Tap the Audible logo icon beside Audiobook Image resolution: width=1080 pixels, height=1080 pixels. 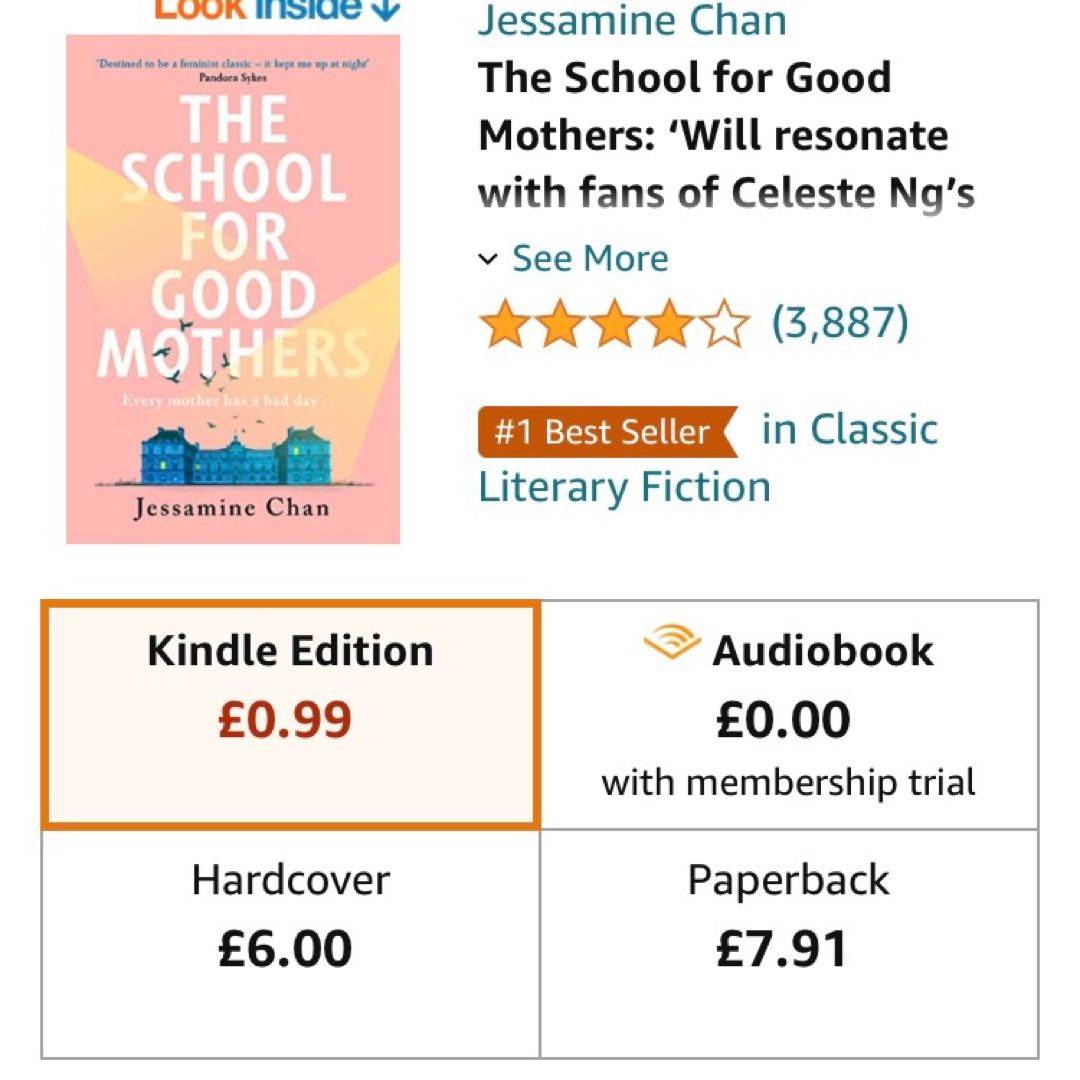[672, 643]
